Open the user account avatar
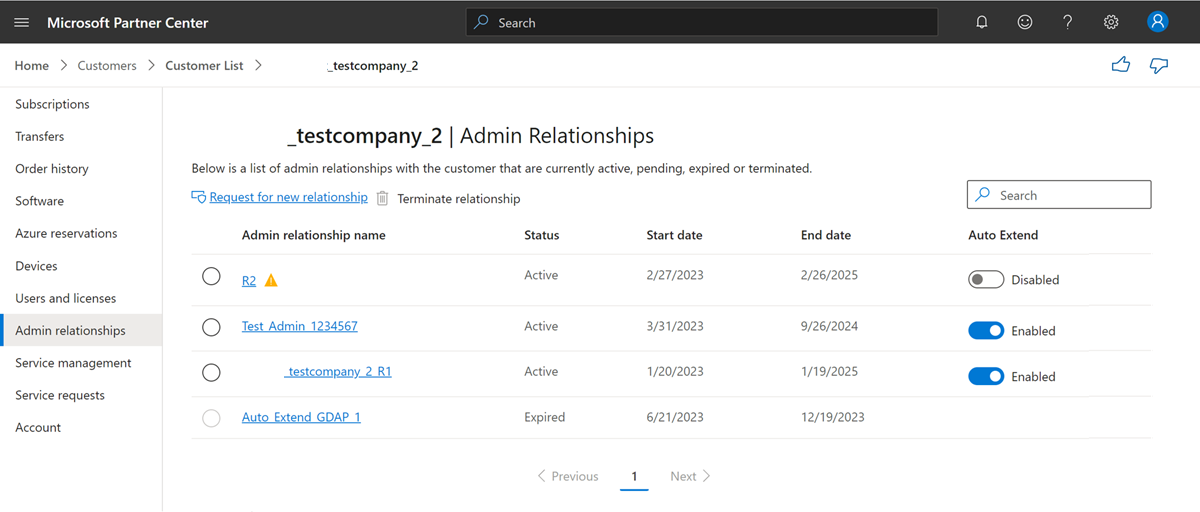Viewport: 1200px width, 512px height. pyautogui.click(x=1158, y=22)
